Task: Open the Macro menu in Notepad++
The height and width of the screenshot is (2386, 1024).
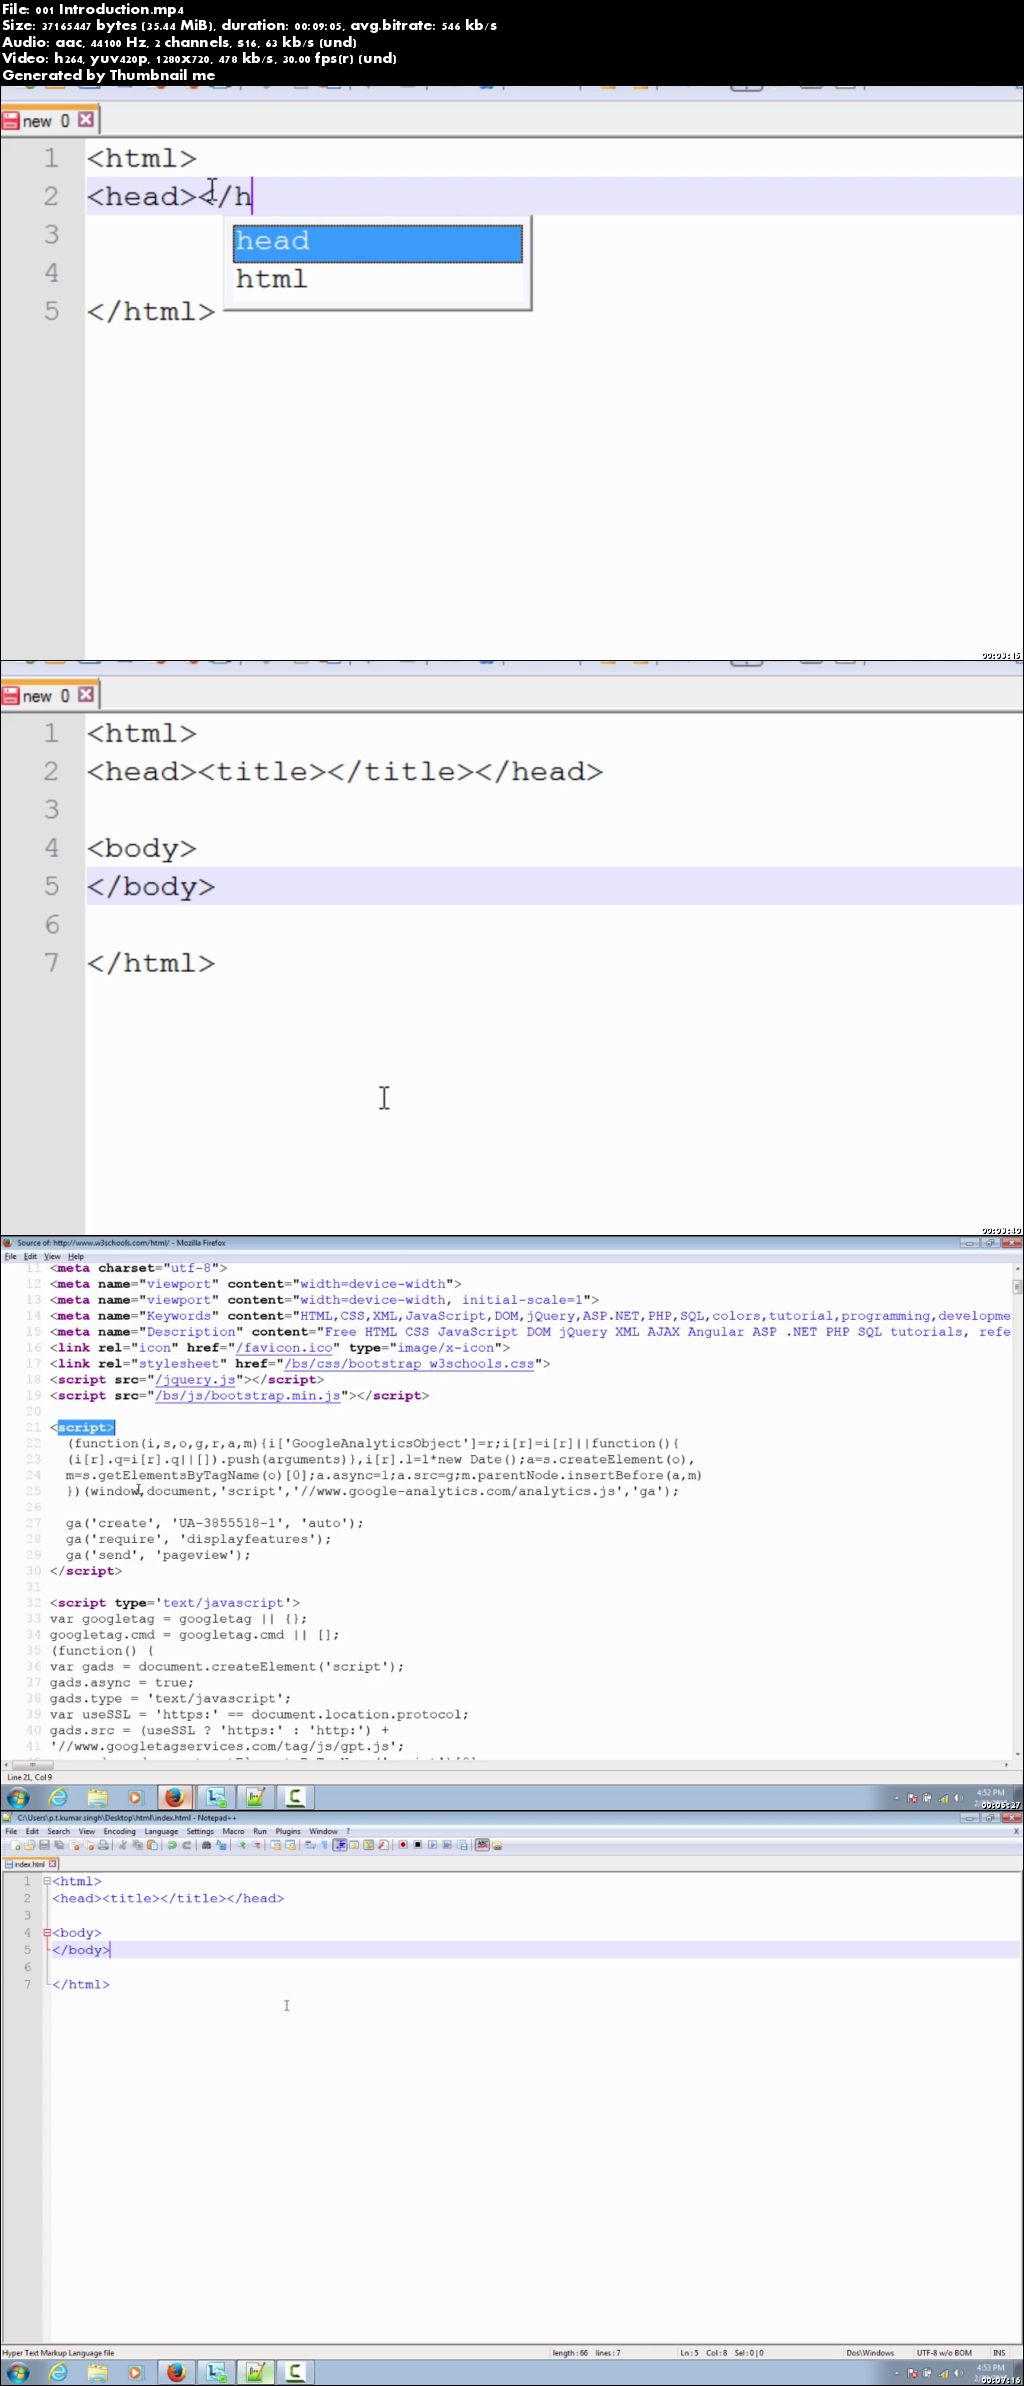Action: tap(233, 1832)
